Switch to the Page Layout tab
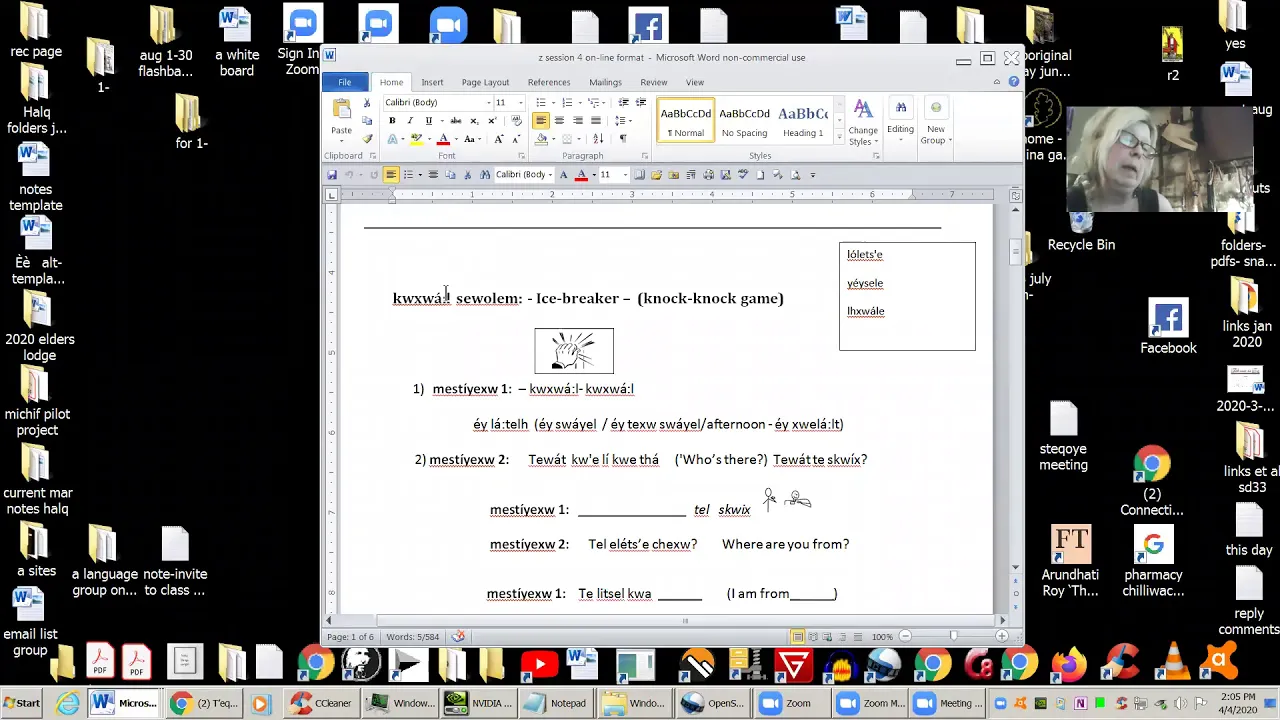The image size is (1280, 720). coord(485,82)
